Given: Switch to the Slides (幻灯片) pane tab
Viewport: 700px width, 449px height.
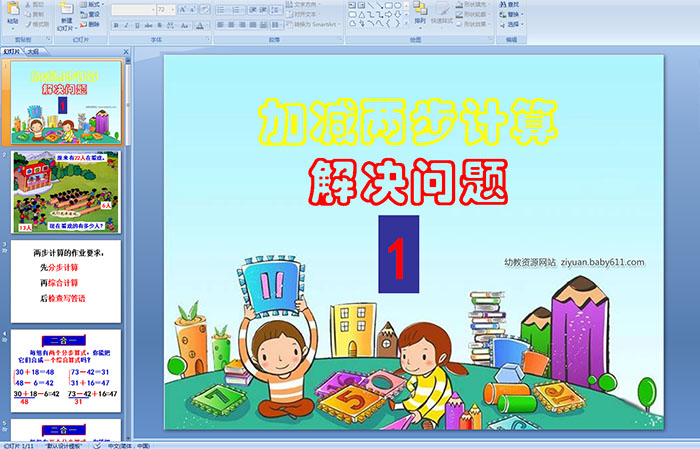Looking at the screenshot, I should coord(12,52).
